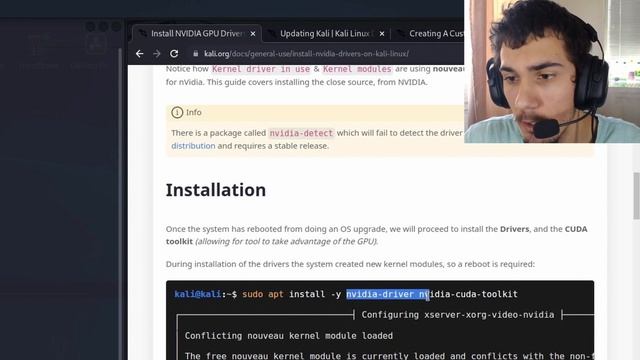640x360 pixels.
Task: Open the distribution link in the Info box
Action: 193,146
